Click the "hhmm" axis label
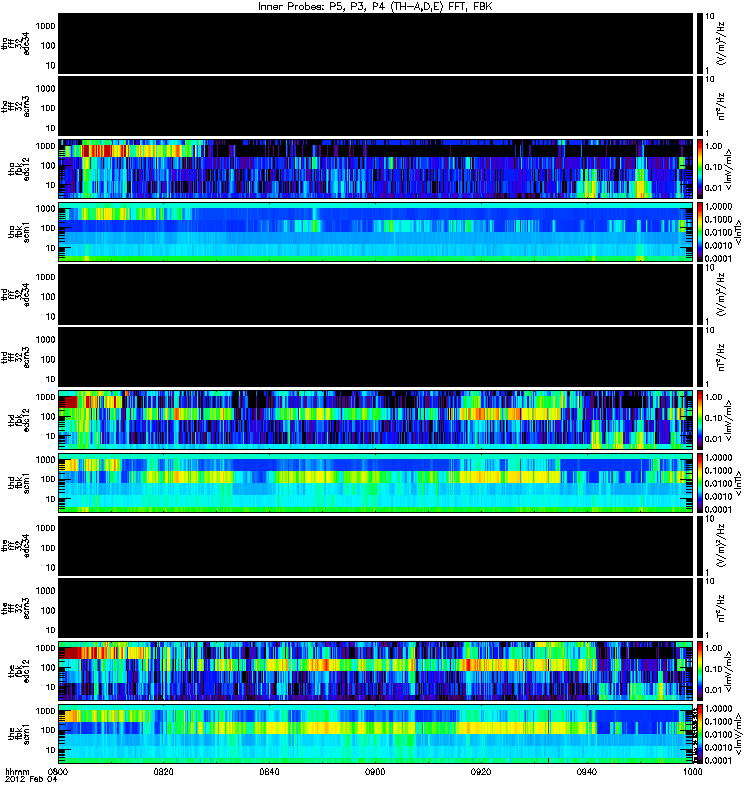750x800 pixels. (x=17, y=772)
